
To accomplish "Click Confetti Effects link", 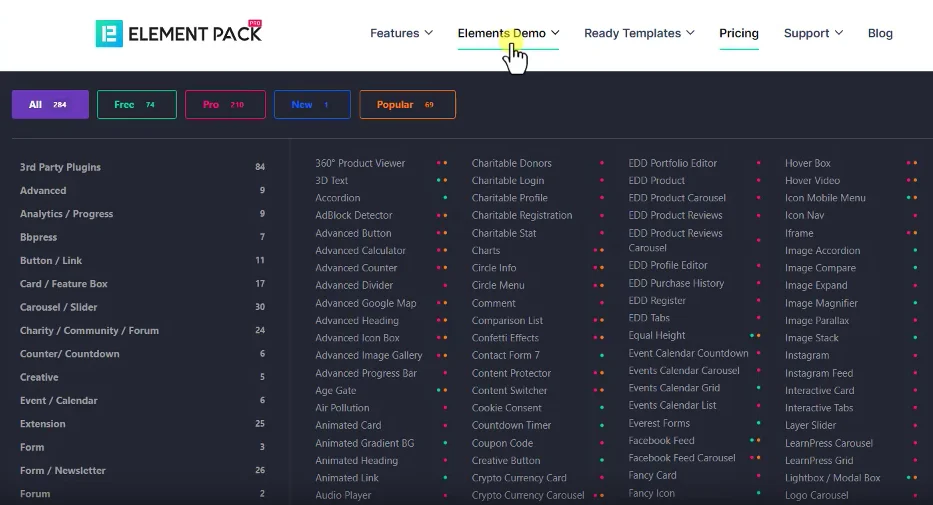I will click(x=505, y=338).
